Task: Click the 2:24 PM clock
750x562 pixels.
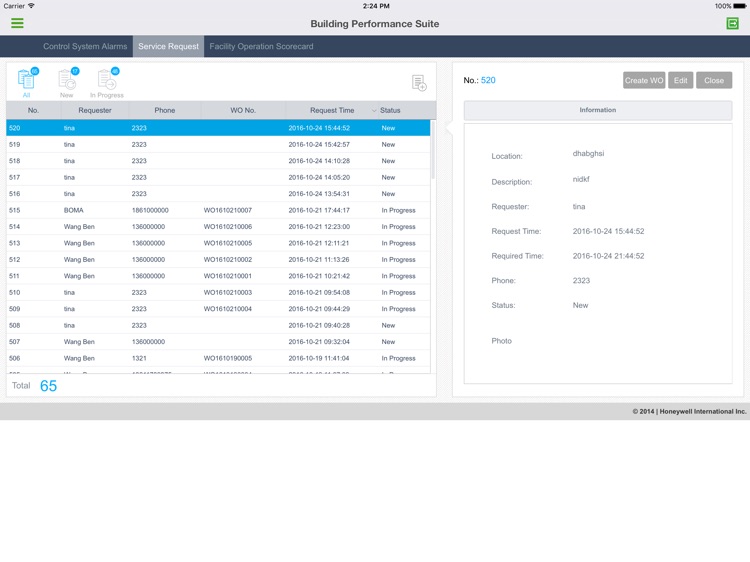Action: point(376,6)
